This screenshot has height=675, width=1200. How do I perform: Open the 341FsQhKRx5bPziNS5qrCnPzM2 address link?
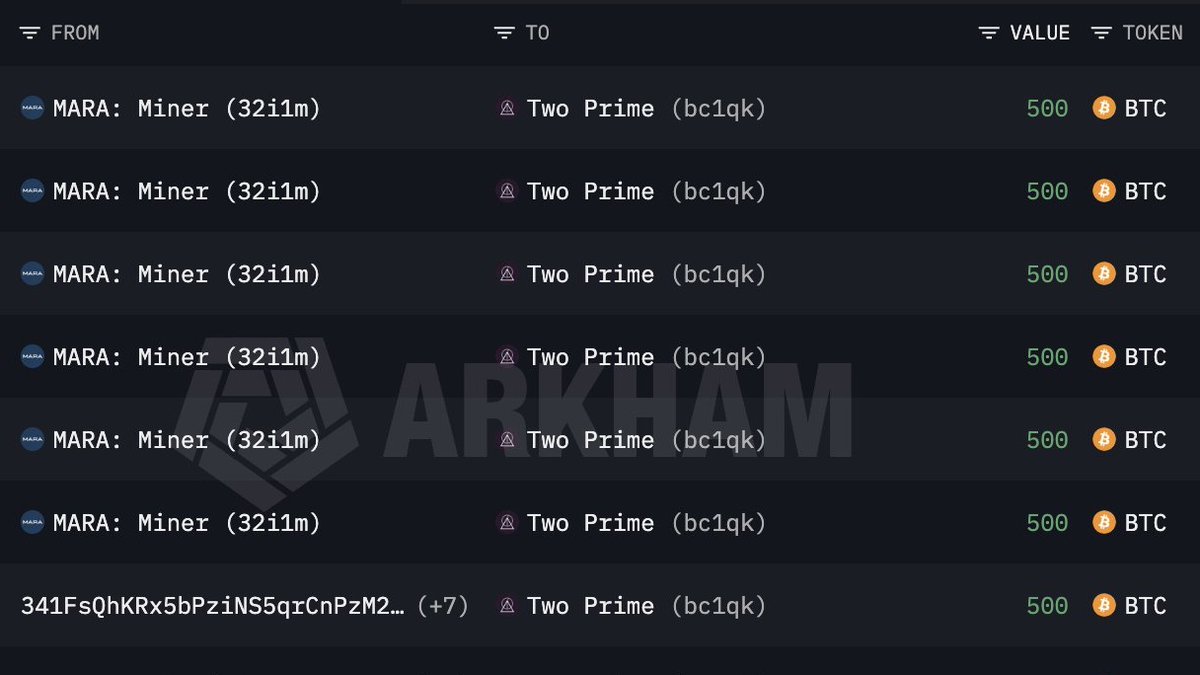pos(214,605)
